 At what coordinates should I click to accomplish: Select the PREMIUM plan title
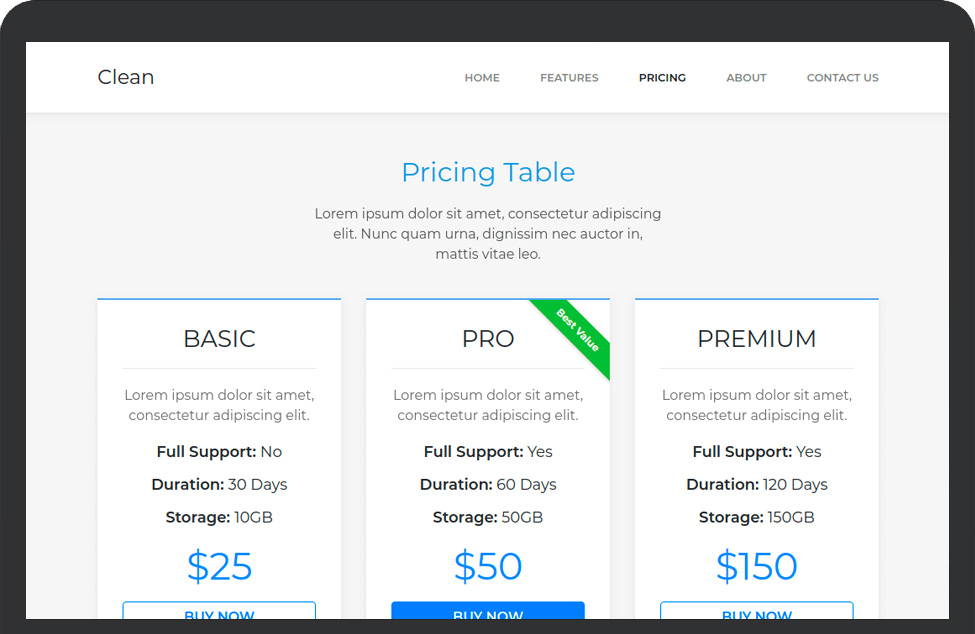tap(756, 339)
